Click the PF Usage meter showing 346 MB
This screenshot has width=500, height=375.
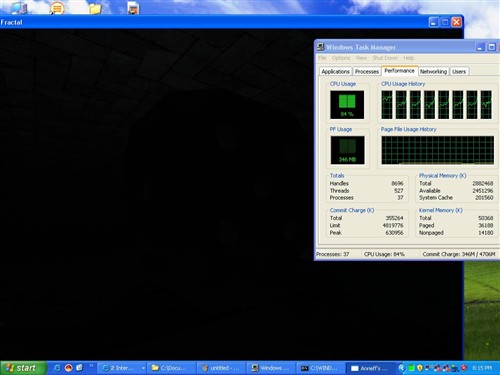(347, 150)
